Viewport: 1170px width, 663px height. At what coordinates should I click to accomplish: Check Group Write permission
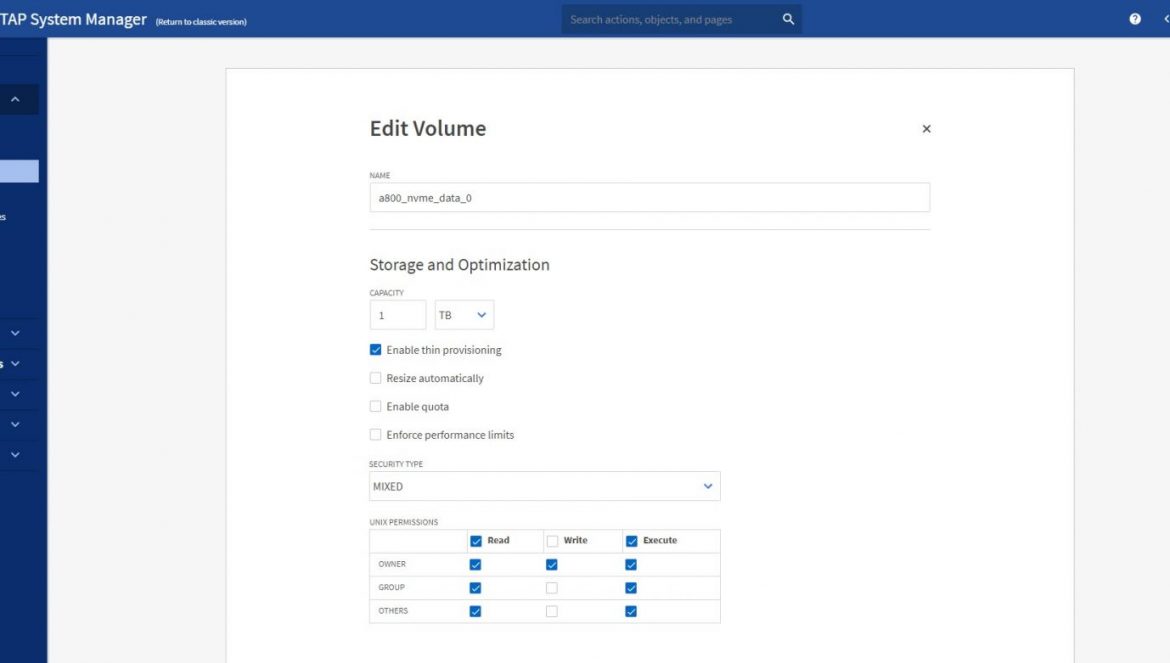coord(551,588)
